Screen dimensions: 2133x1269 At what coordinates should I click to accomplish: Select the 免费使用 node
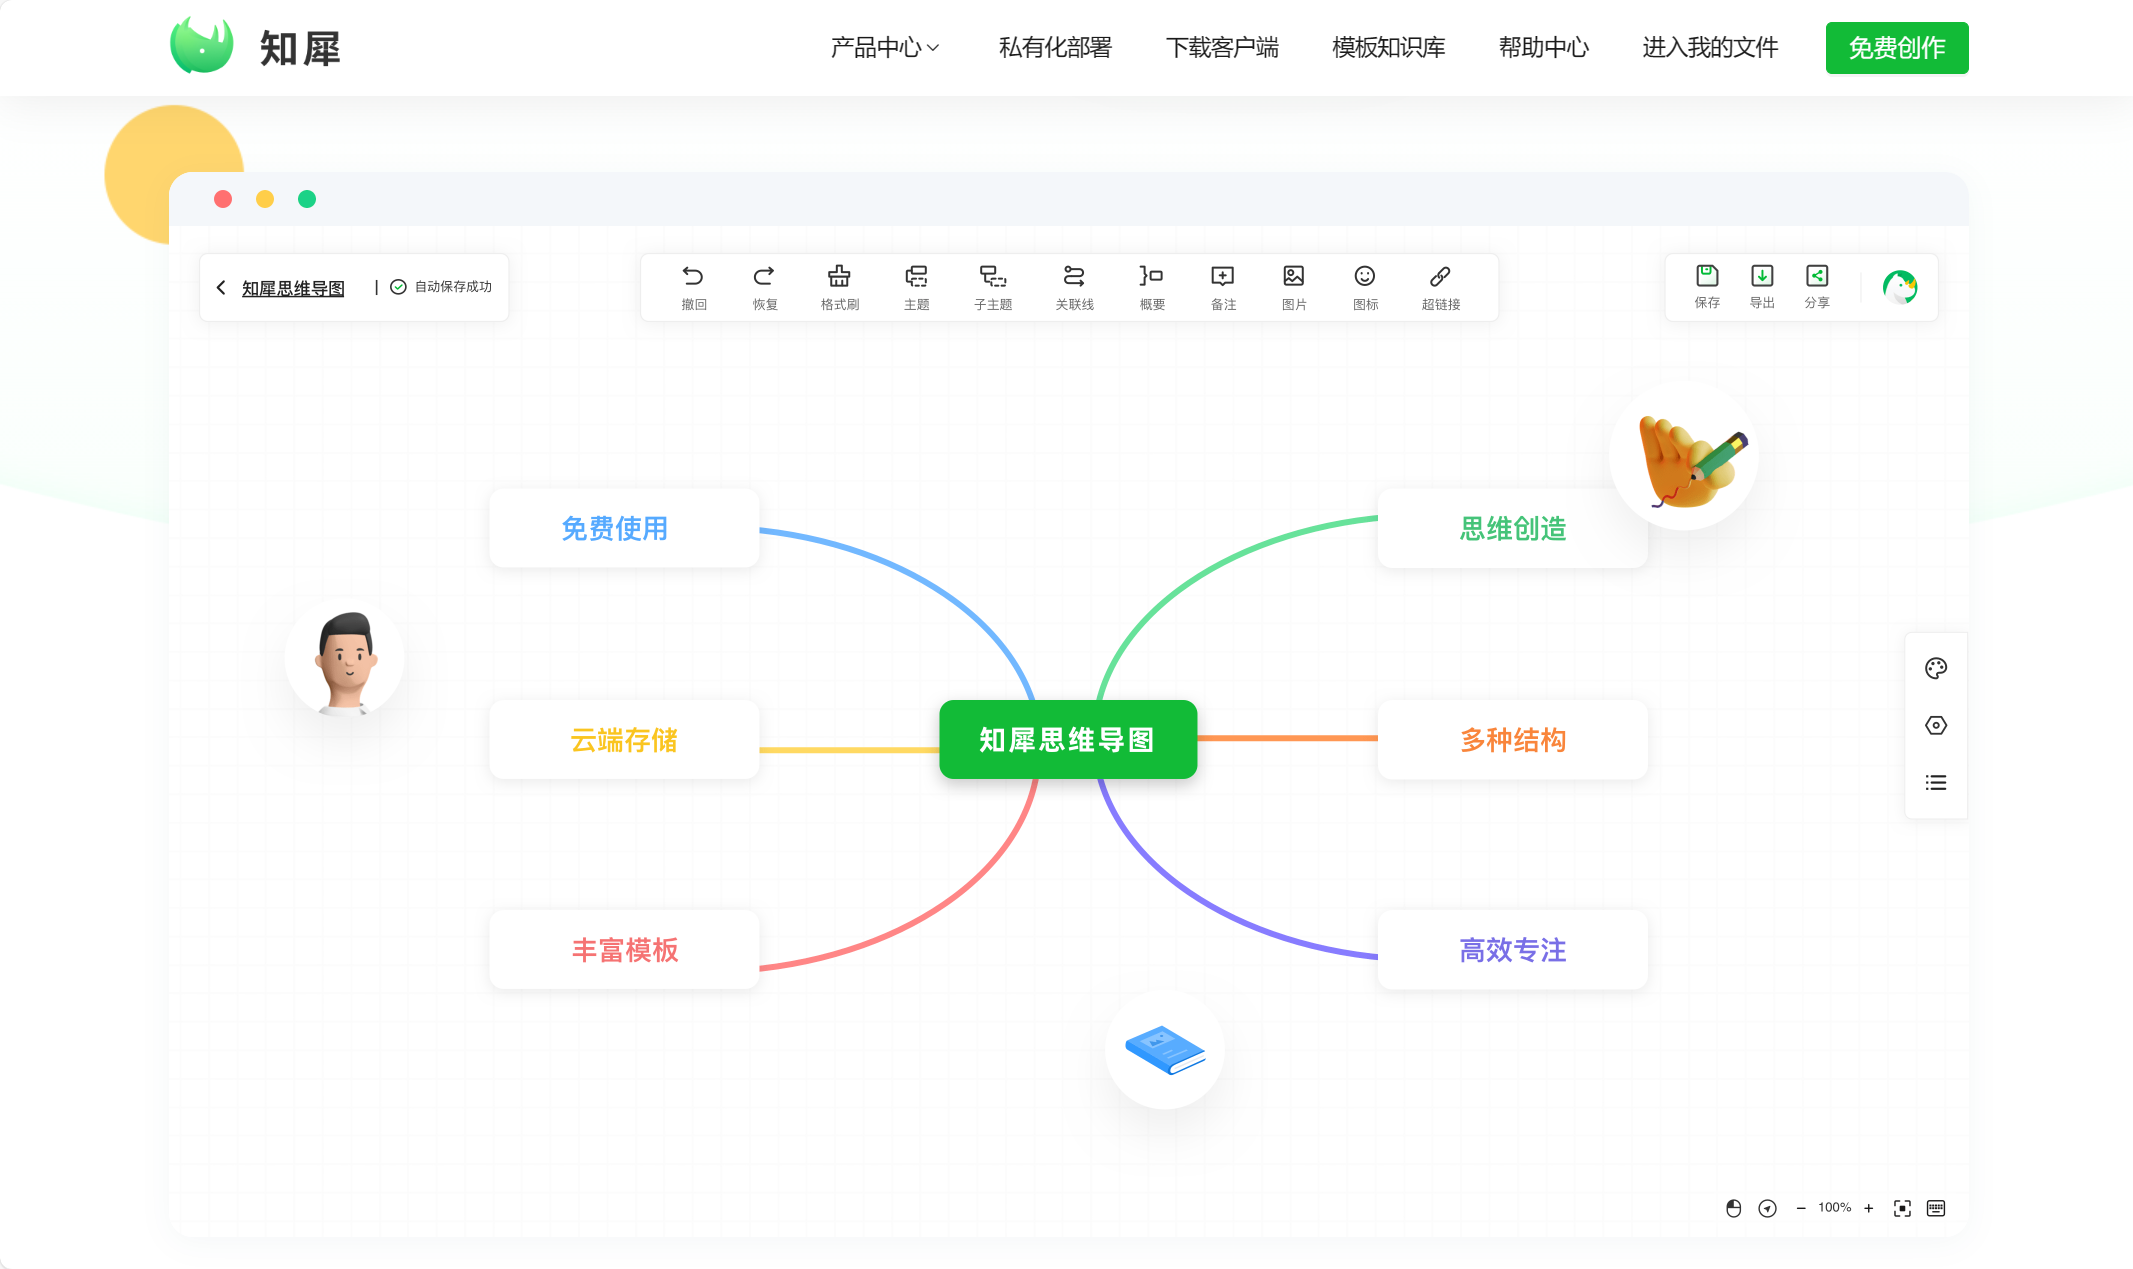(624, 528)
